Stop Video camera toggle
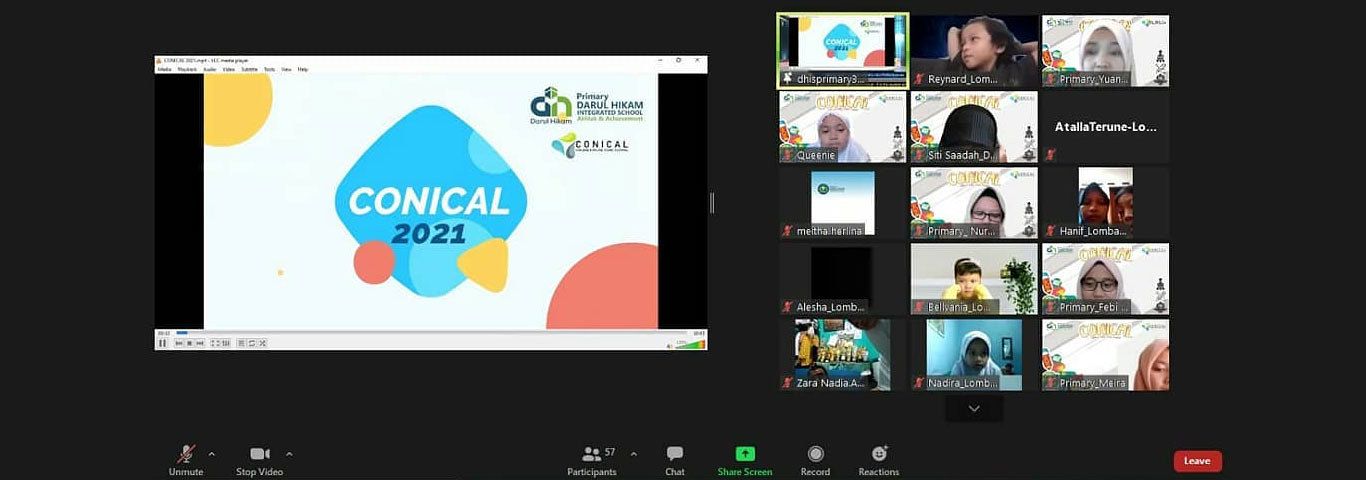1366x480 pixels. pos(259,460)
